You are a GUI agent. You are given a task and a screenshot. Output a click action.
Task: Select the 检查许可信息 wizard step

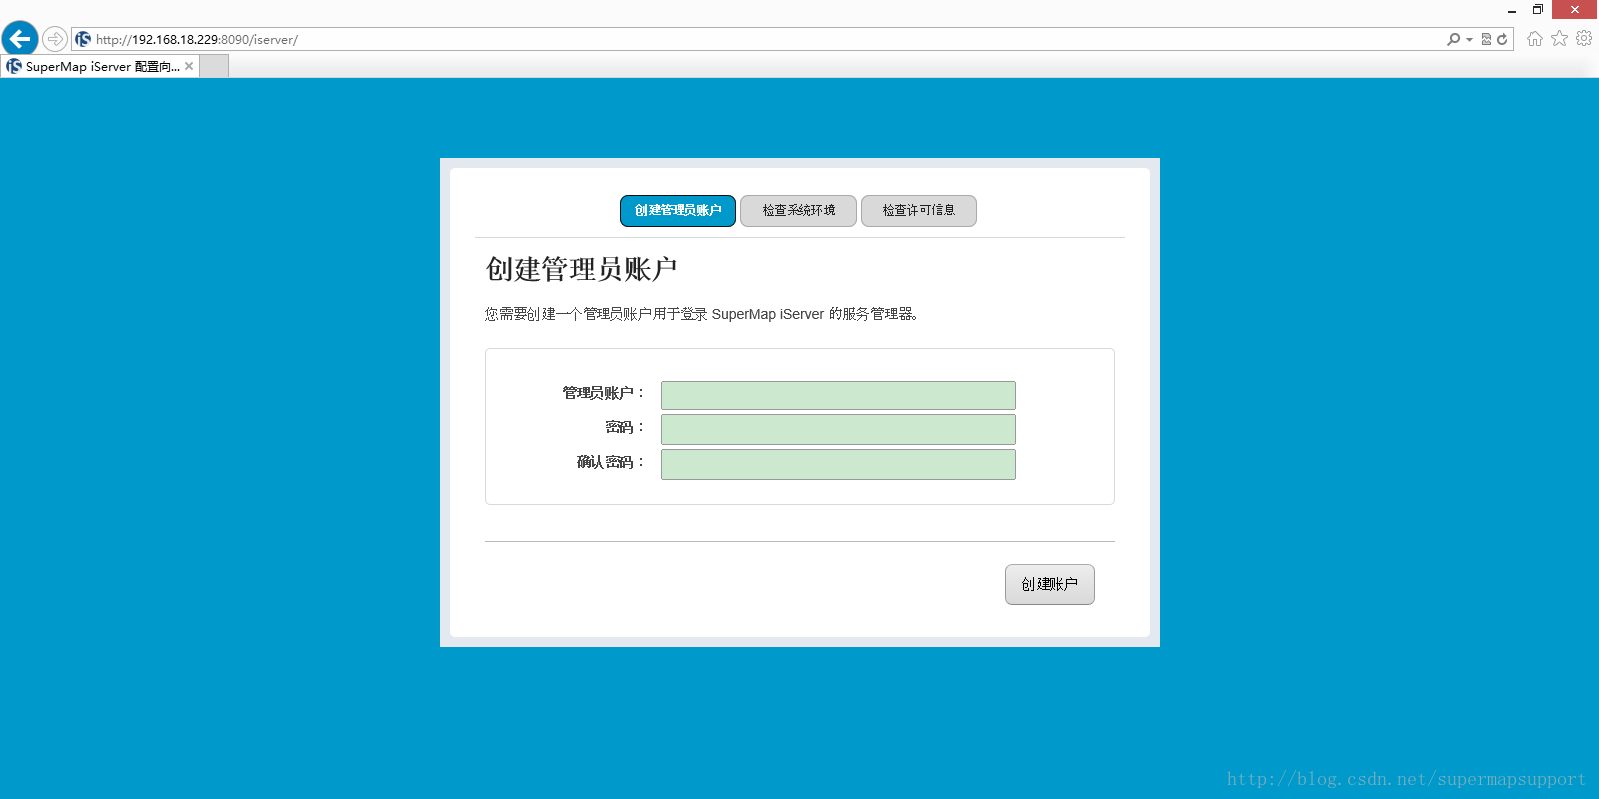click(919, 211)
